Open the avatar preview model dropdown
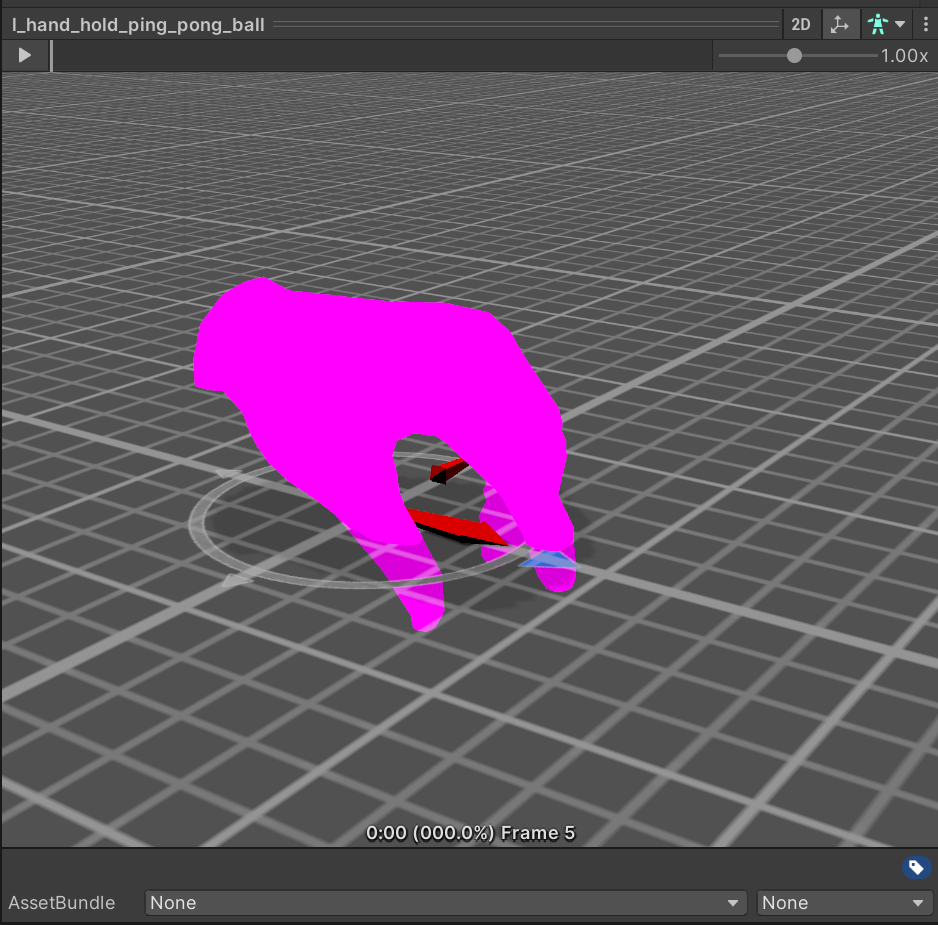938x925 pixels. (x=886, y=25)
